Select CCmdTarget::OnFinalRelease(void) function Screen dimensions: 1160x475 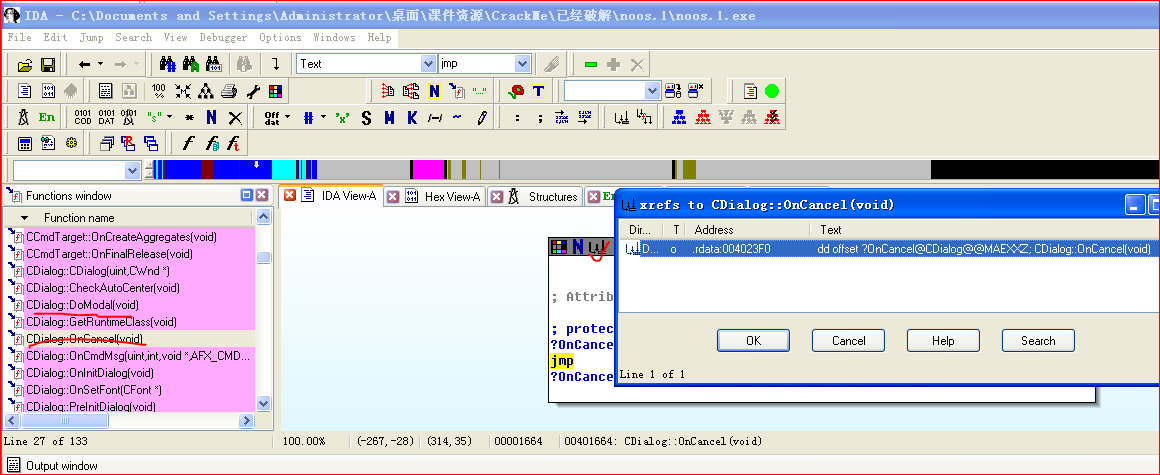(x=109, y=254)
